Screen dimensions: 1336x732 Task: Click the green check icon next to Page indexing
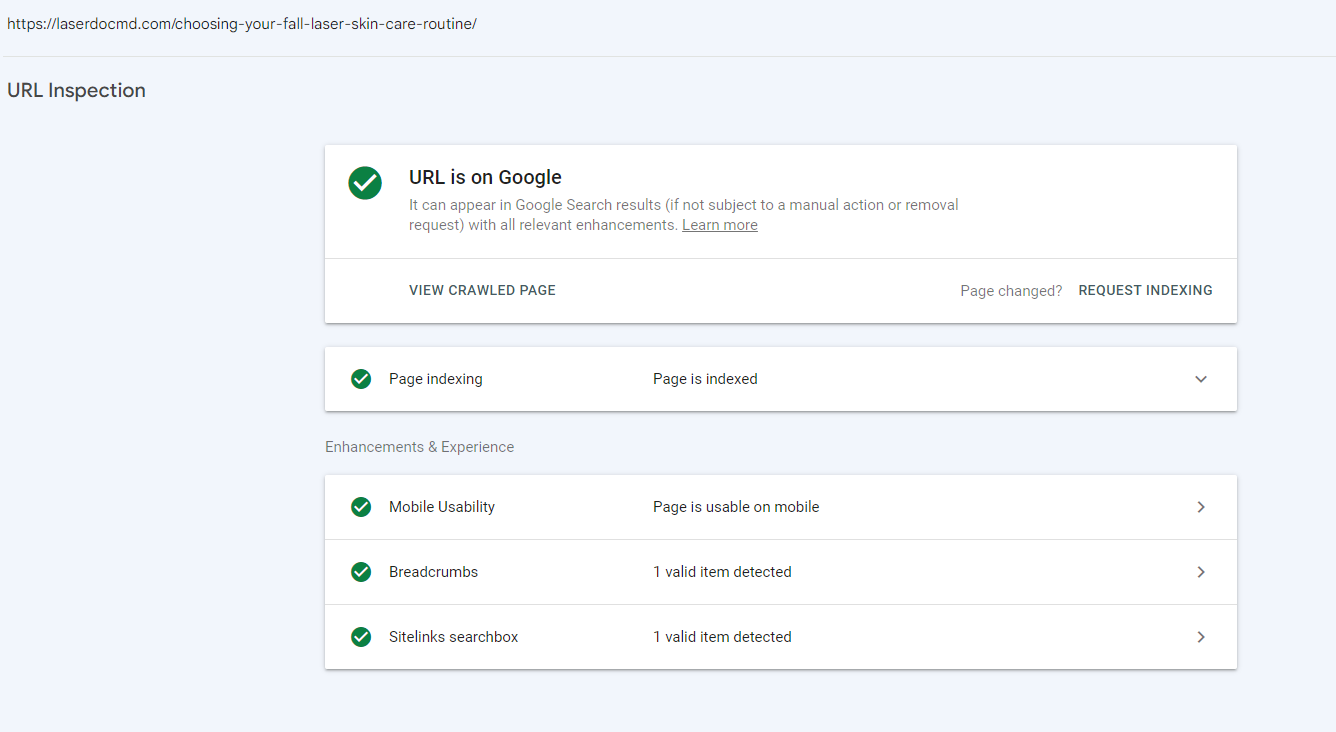point(361,379)
